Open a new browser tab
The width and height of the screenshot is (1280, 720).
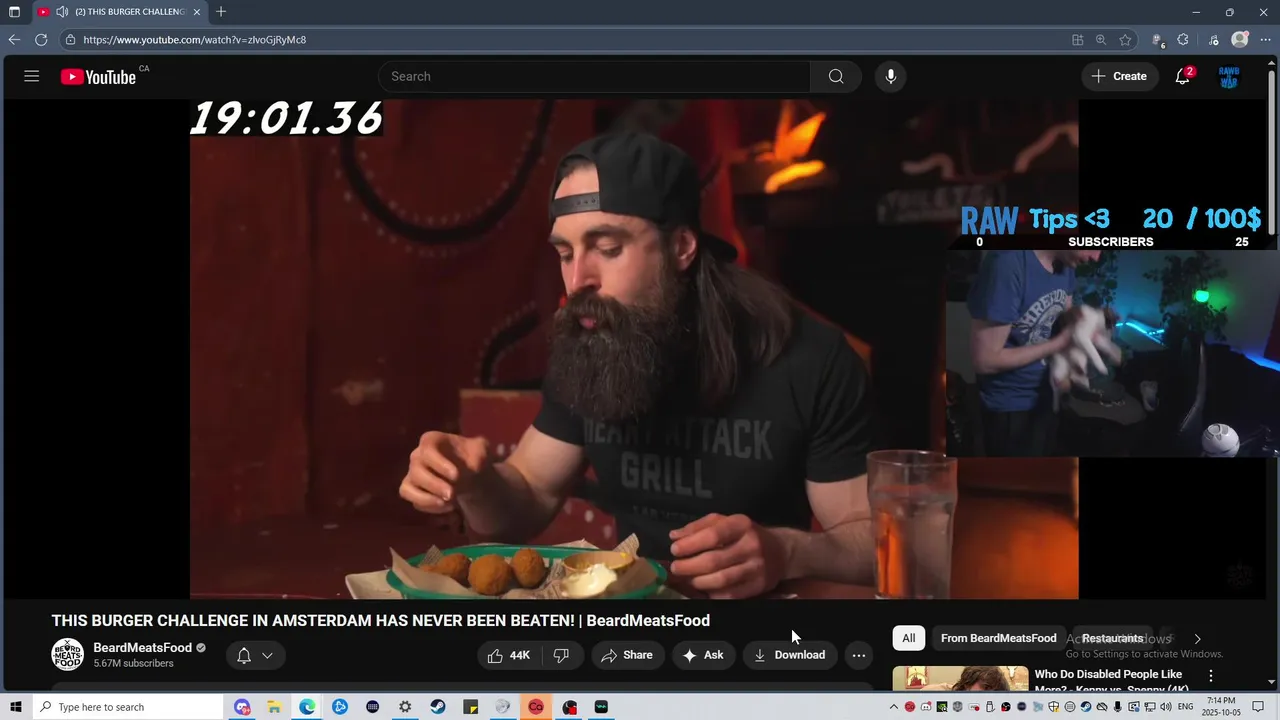(x=221, y=12)
